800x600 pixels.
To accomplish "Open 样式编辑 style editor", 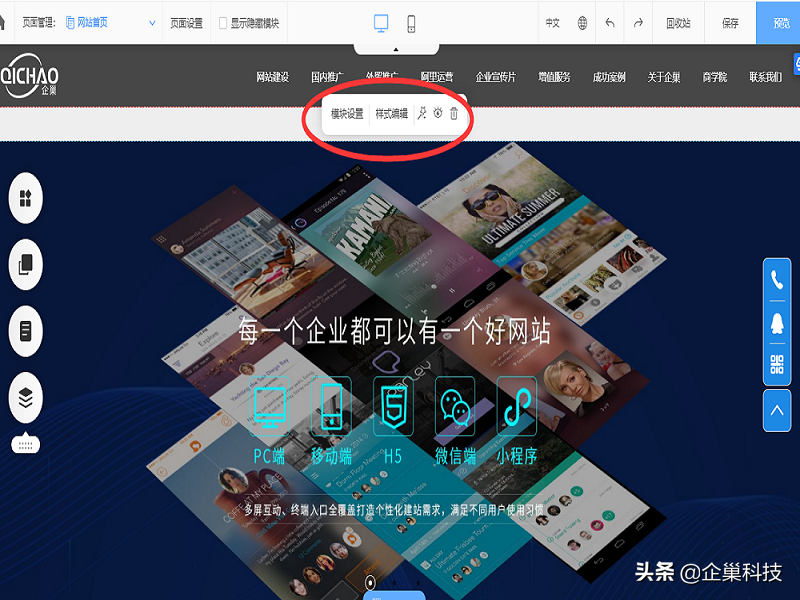I will point(391,113).
